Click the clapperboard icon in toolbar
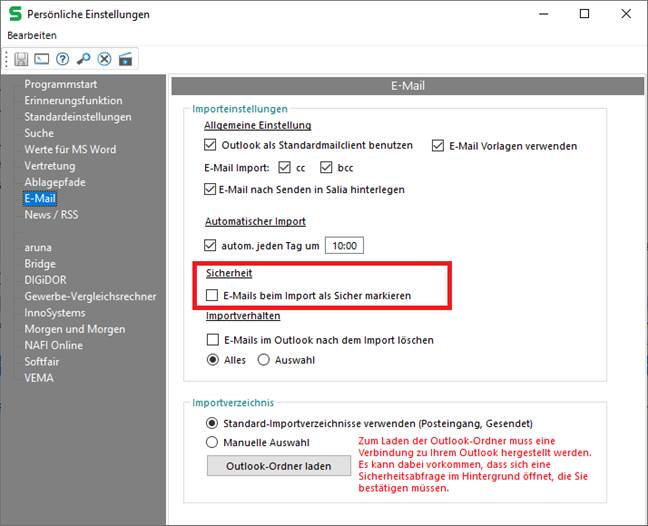The height and width of the screenshot is (526, 648). (125, 59)
